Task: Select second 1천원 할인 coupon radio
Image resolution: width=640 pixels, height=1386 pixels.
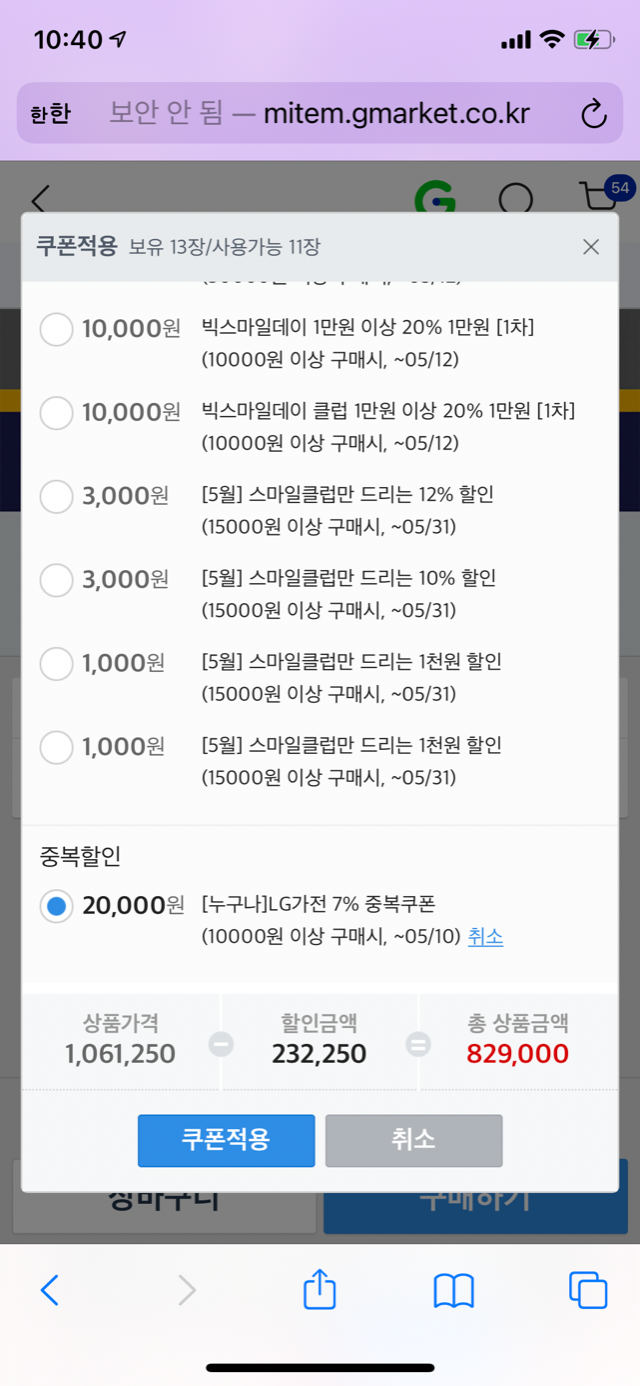Action: [x=56, y=746]
